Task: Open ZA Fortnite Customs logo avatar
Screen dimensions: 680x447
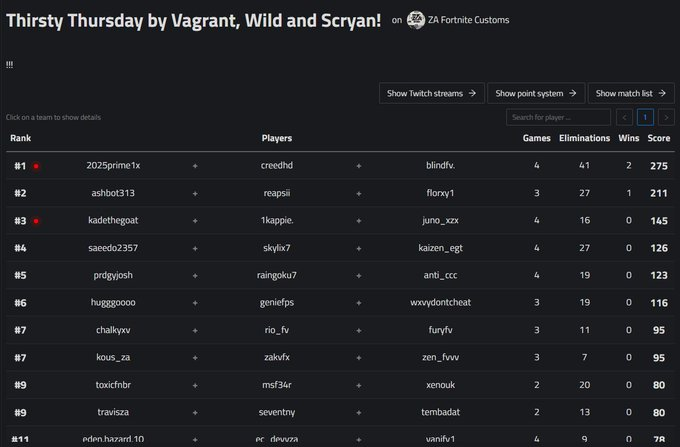Action: click(x=415, y=20)
